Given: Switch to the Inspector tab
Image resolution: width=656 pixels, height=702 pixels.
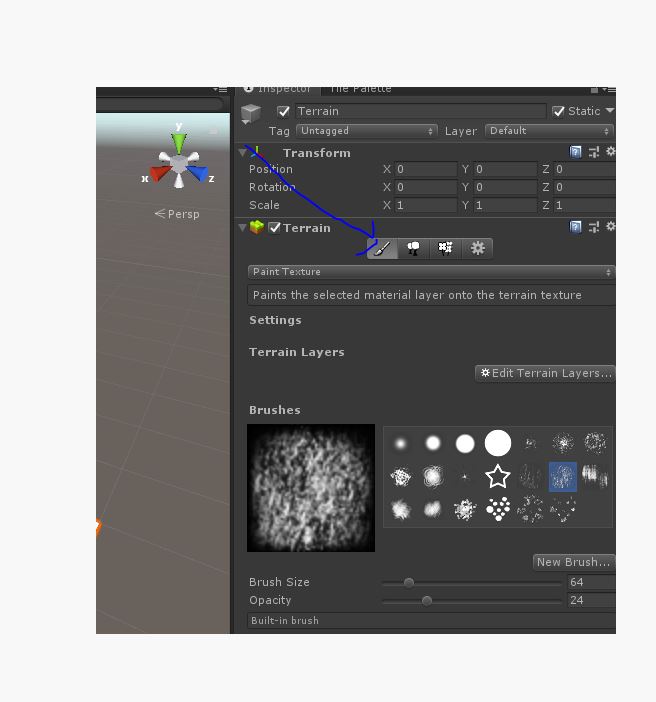Looking at the screenshot, I should tap(277, 90).
